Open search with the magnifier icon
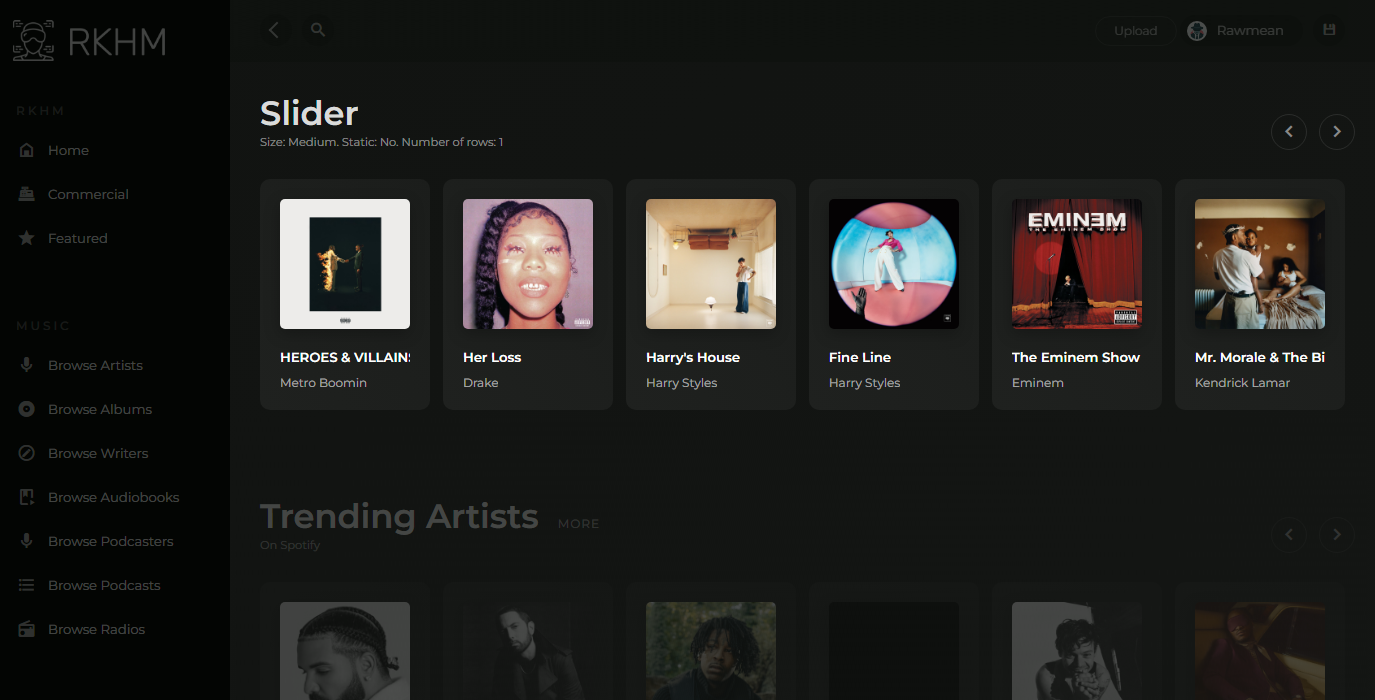 pyautogui.click(x=318, y=30)
